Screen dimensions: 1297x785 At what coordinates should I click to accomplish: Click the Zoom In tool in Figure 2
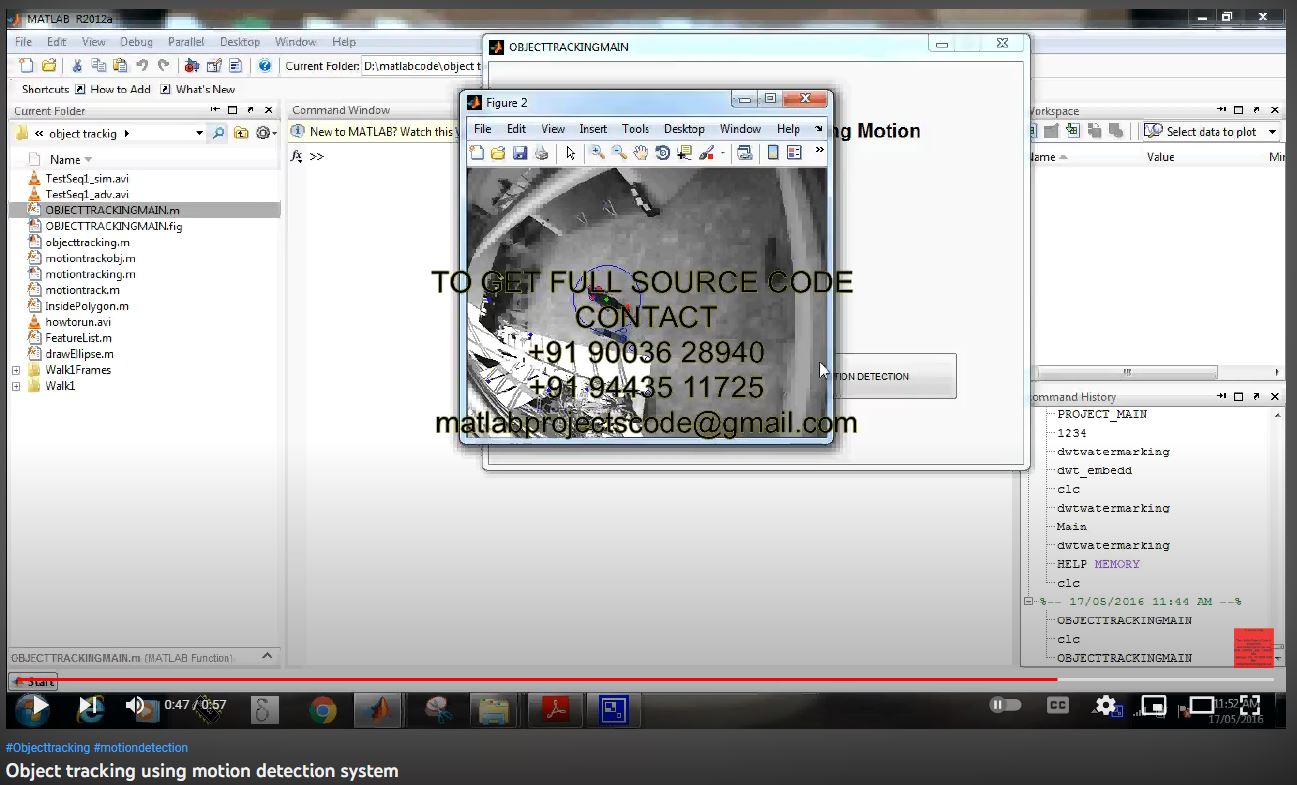coord(597,153)
